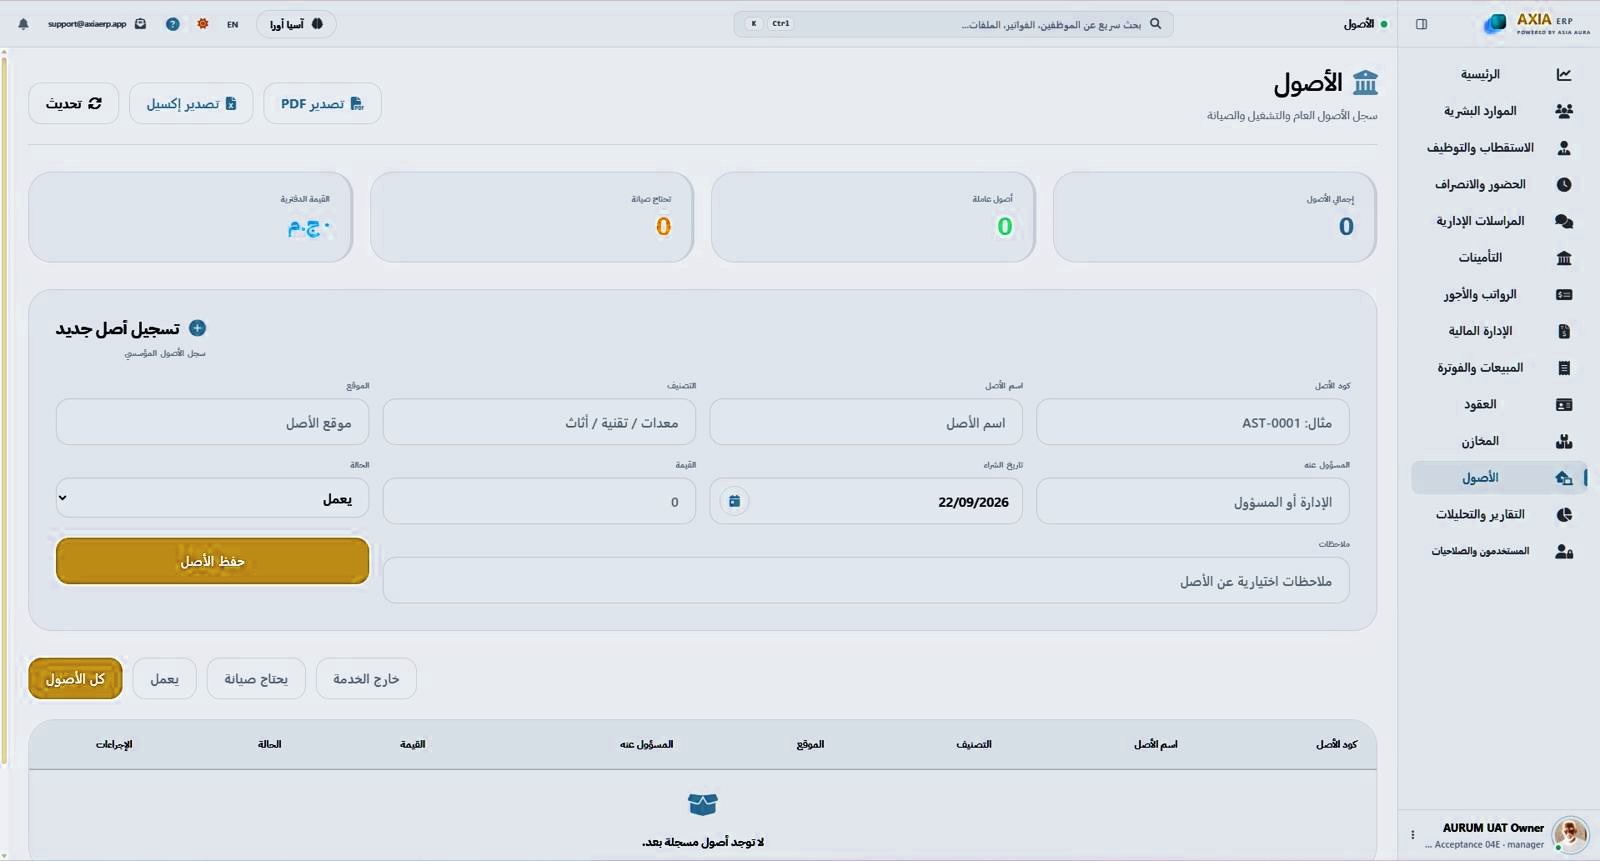Image resolution: width=1600 pixels, height=861 pixels.
Task: Focus the اسم الأصل input field
Action: click(x=866, y=422)
